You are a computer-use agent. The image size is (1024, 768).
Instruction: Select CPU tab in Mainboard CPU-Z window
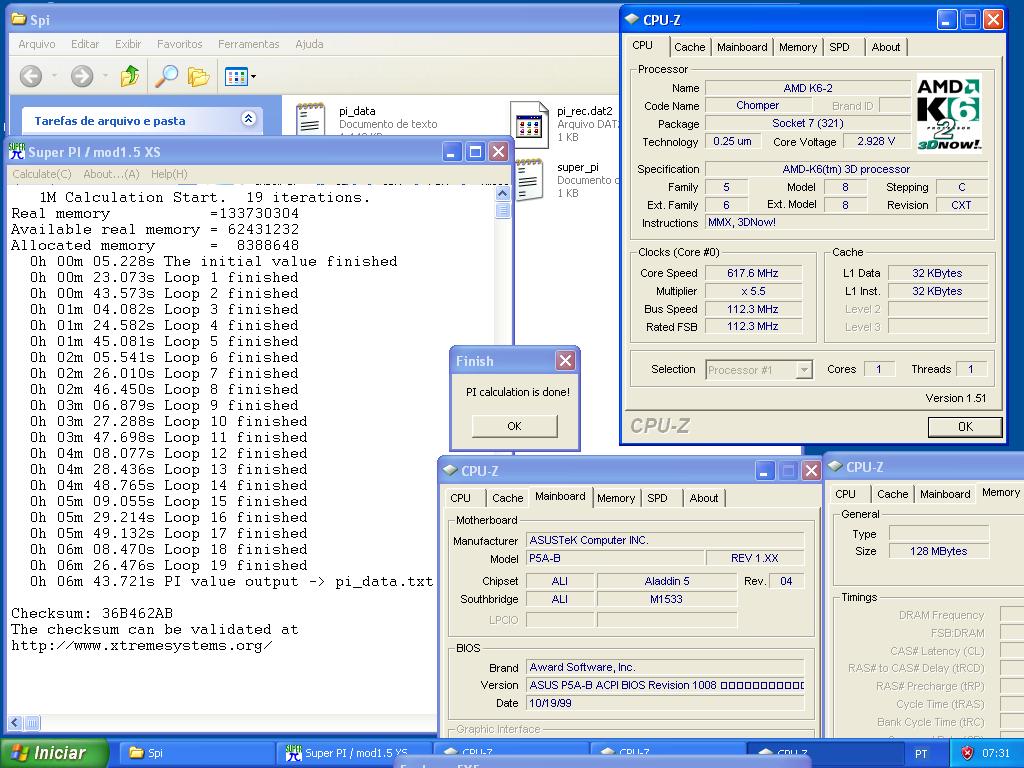click(460, 498)
